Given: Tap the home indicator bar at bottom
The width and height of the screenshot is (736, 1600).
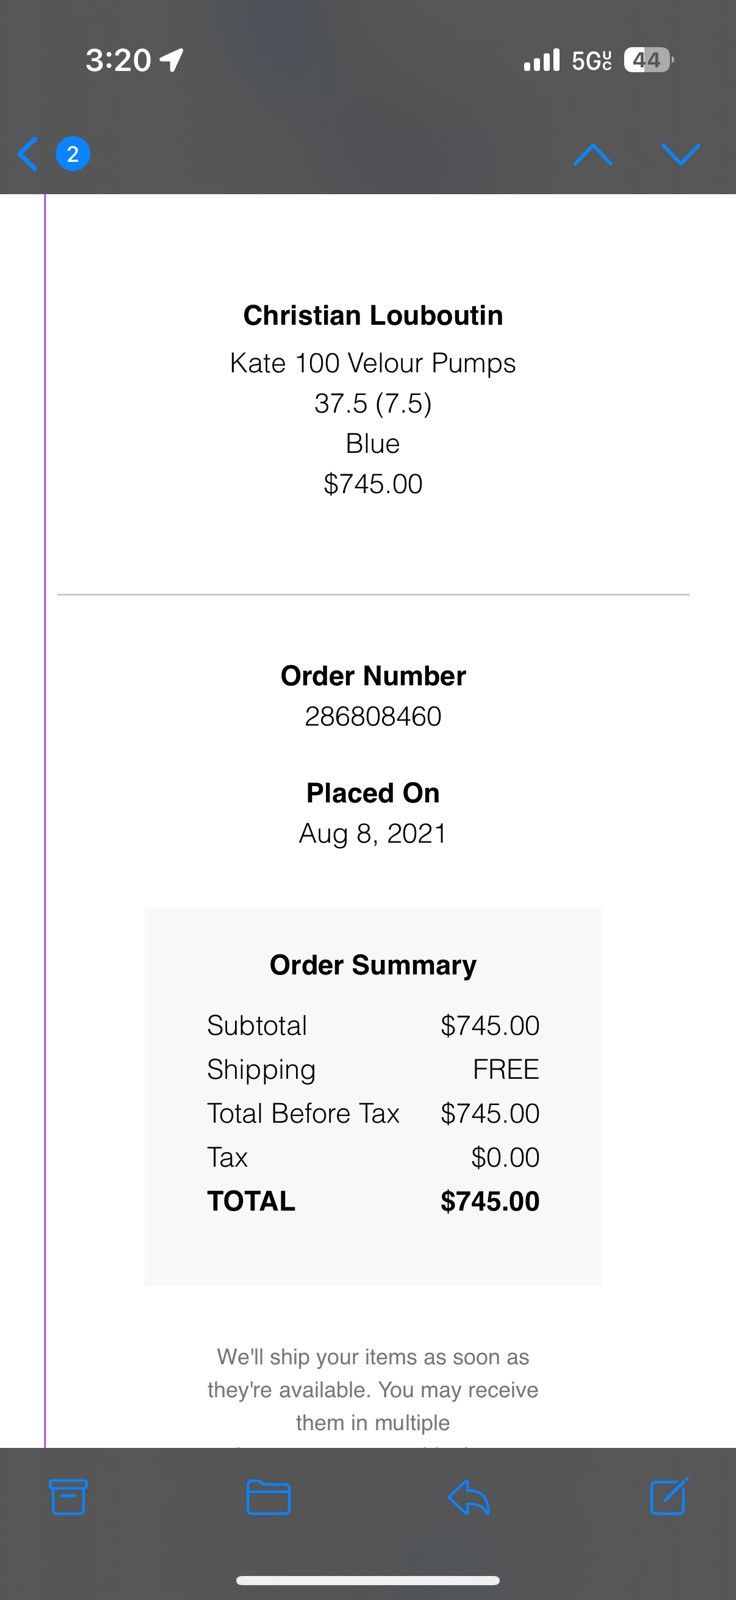Looking at the screenshot, I should tap(368, 1581).
